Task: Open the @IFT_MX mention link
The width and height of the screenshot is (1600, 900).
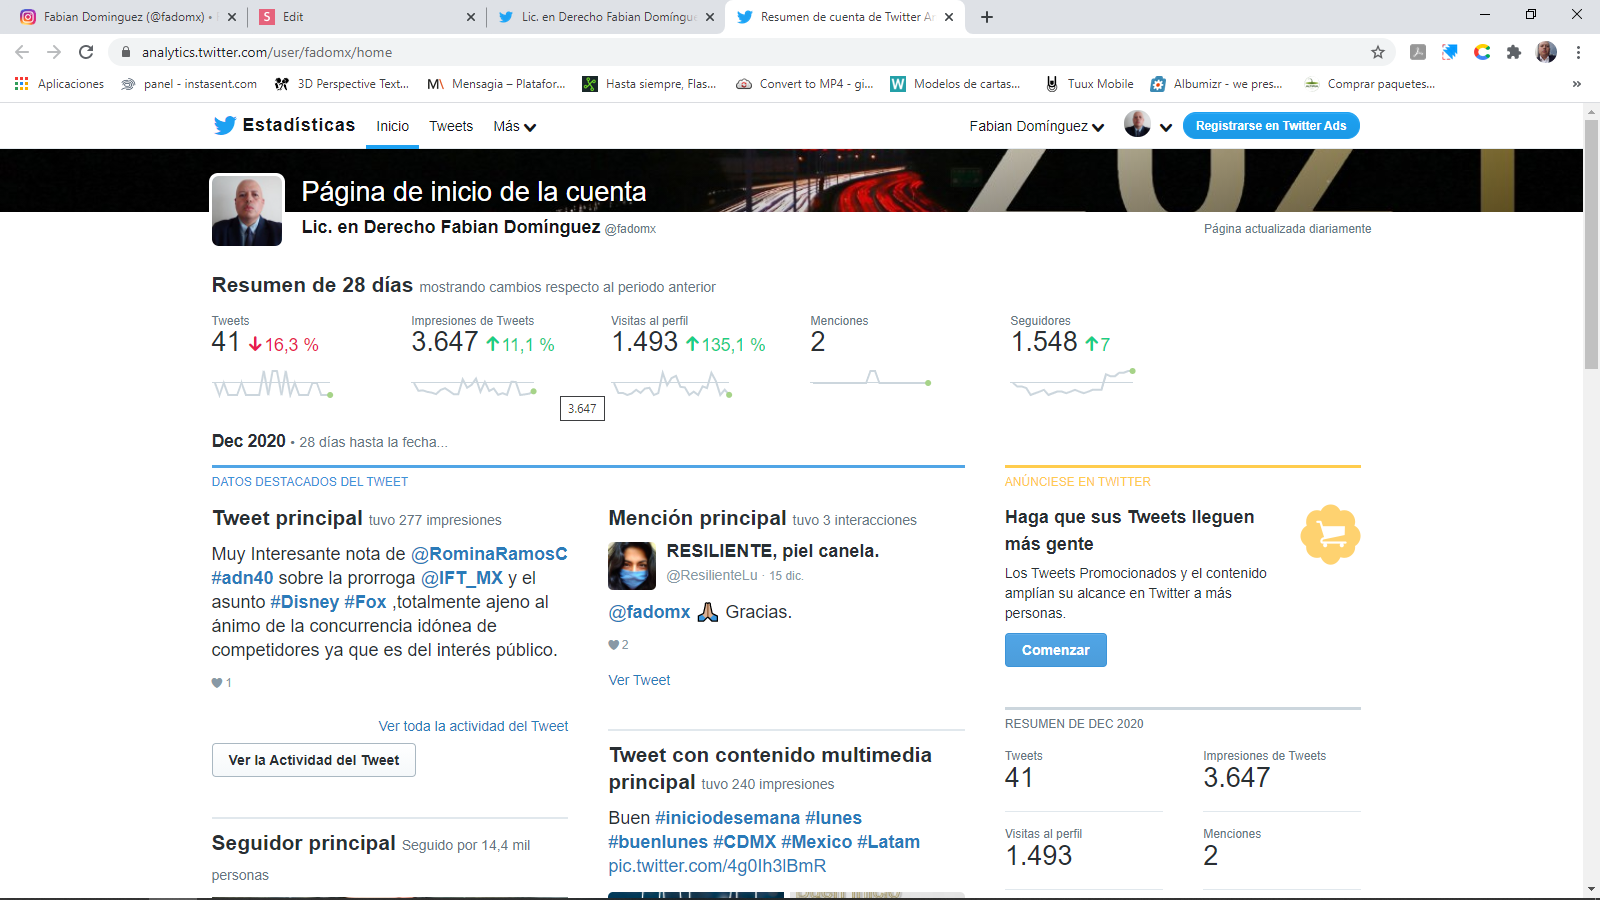Action: tap(462, 578)
